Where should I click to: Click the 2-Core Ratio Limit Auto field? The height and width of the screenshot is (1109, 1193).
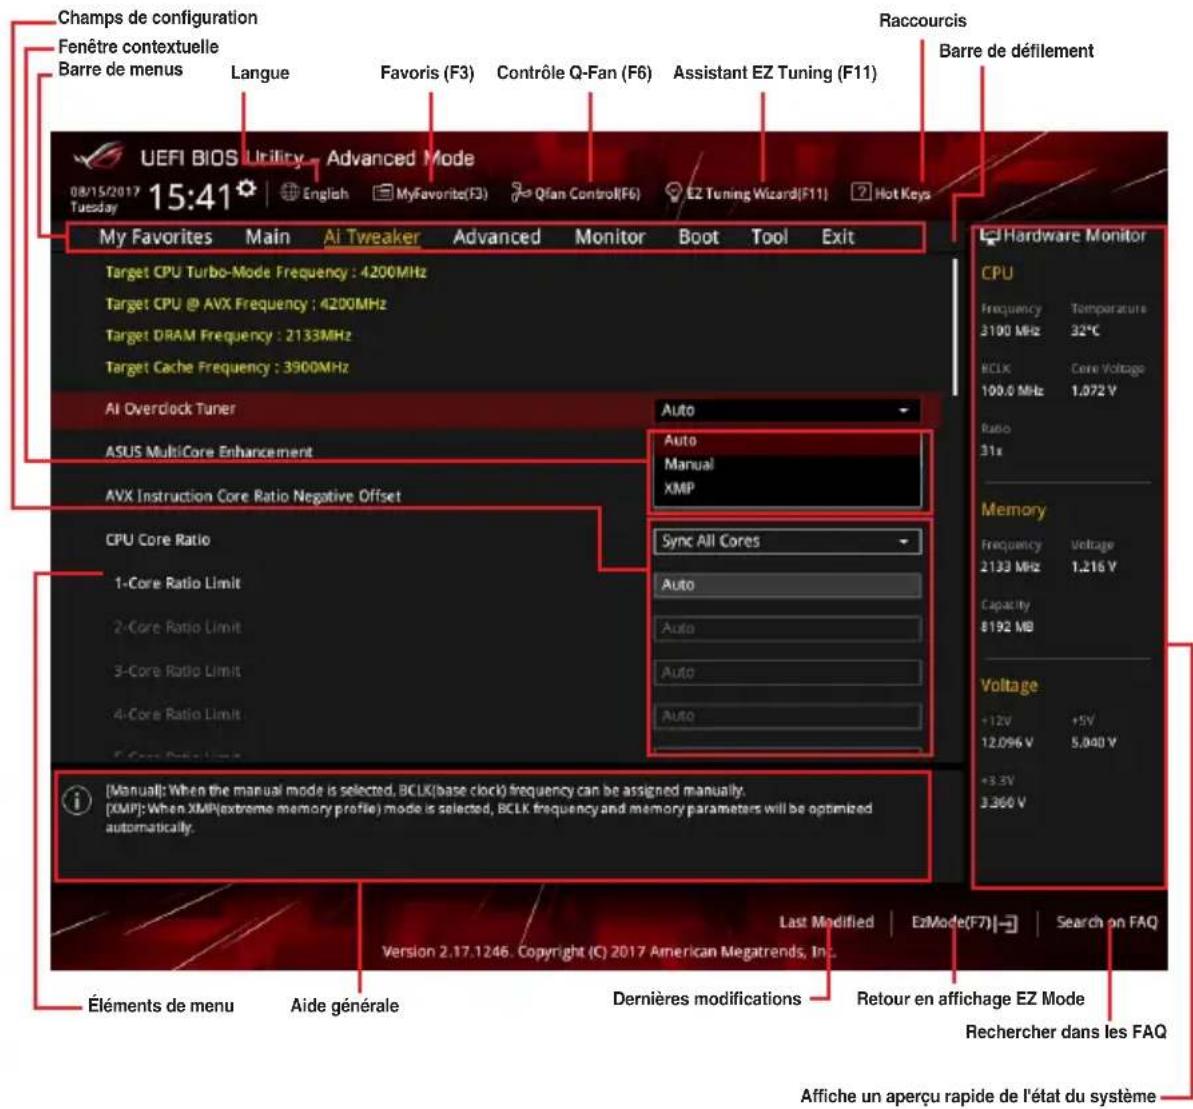tap(787, 628)
